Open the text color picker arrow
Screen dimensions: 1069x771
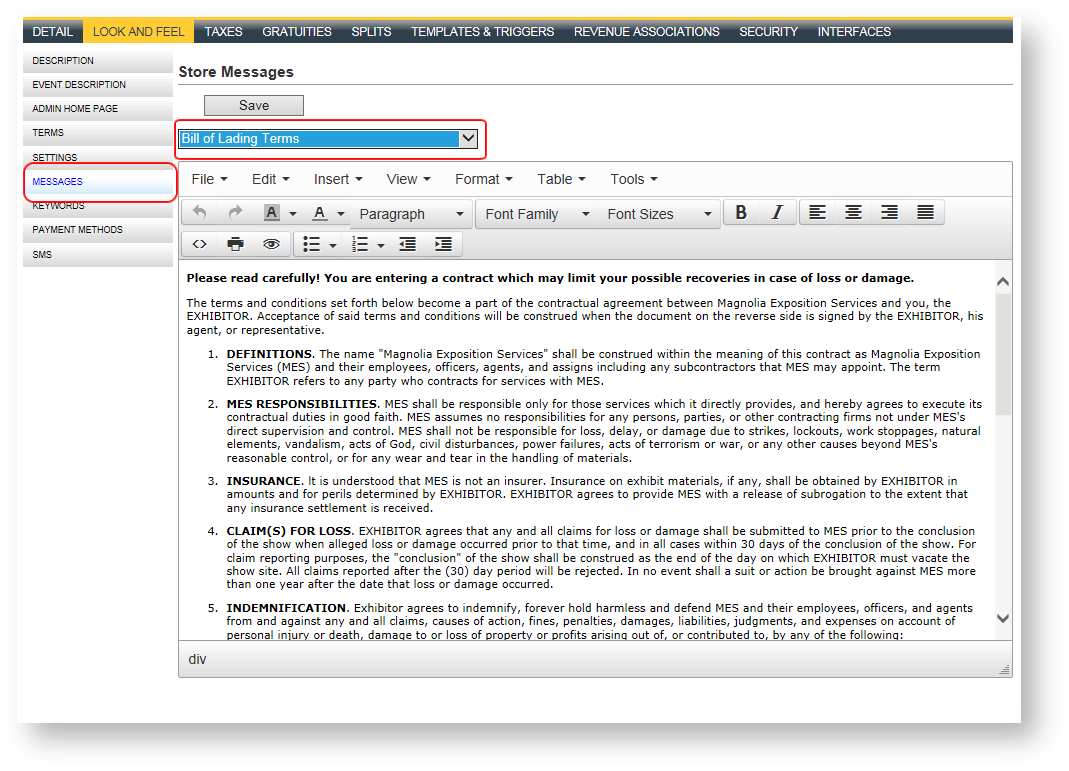tap(341, 214)
